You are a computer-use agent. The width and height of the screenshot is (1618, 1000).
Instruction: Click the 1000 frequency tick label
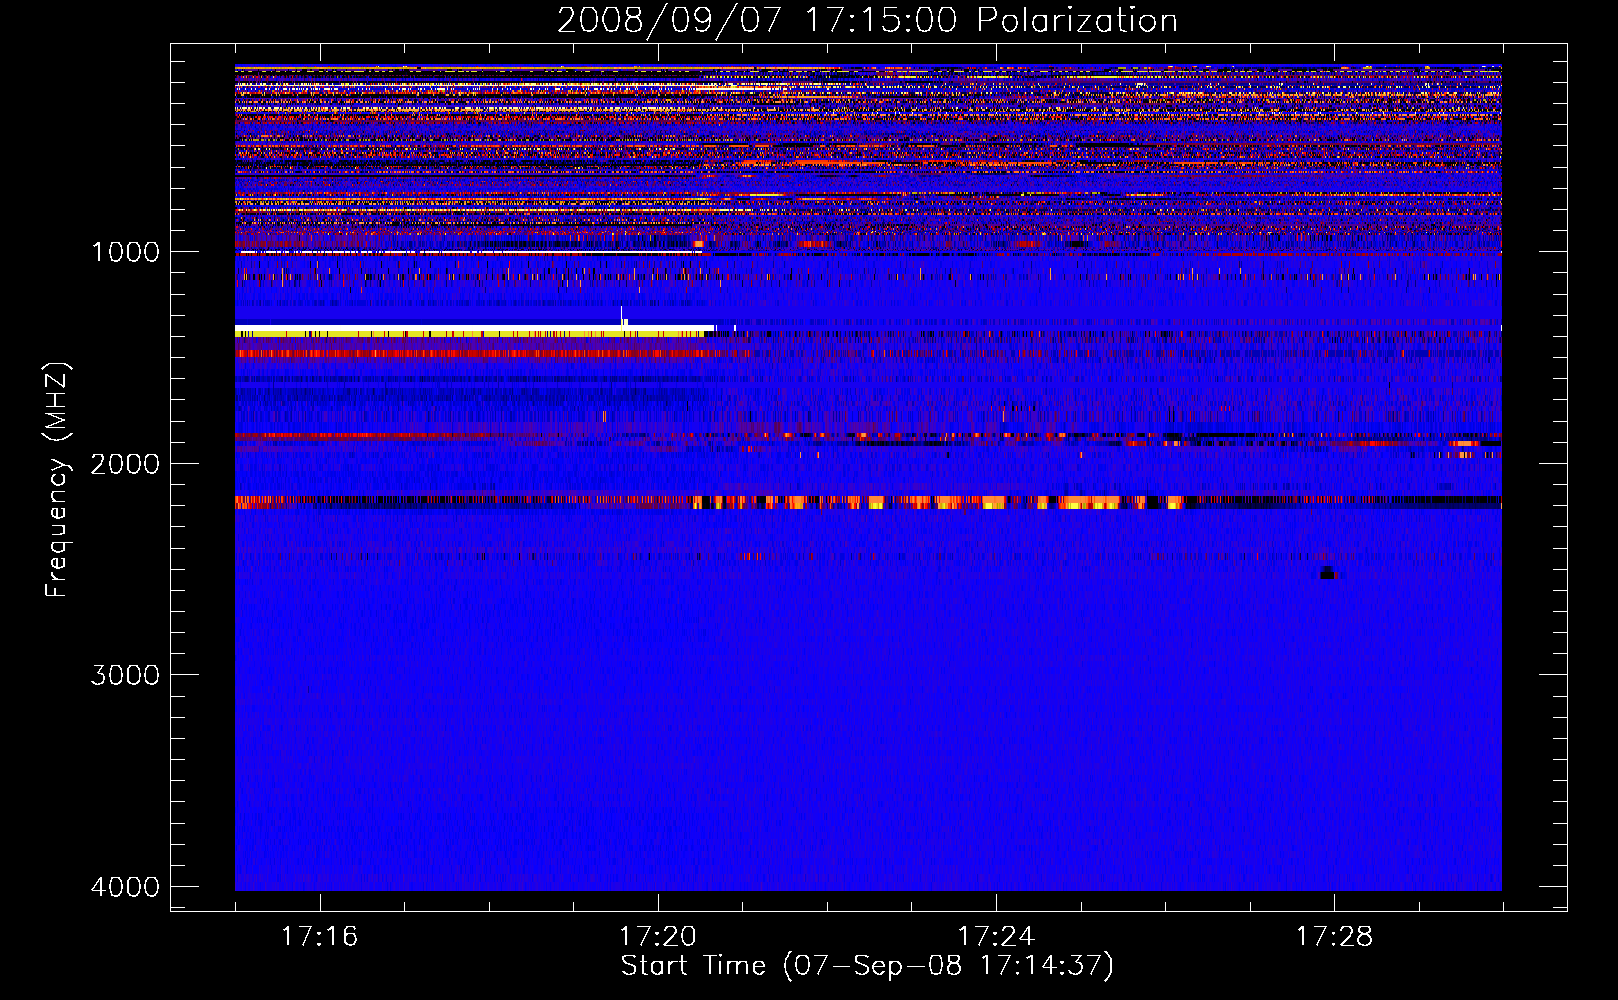(125, 252)
